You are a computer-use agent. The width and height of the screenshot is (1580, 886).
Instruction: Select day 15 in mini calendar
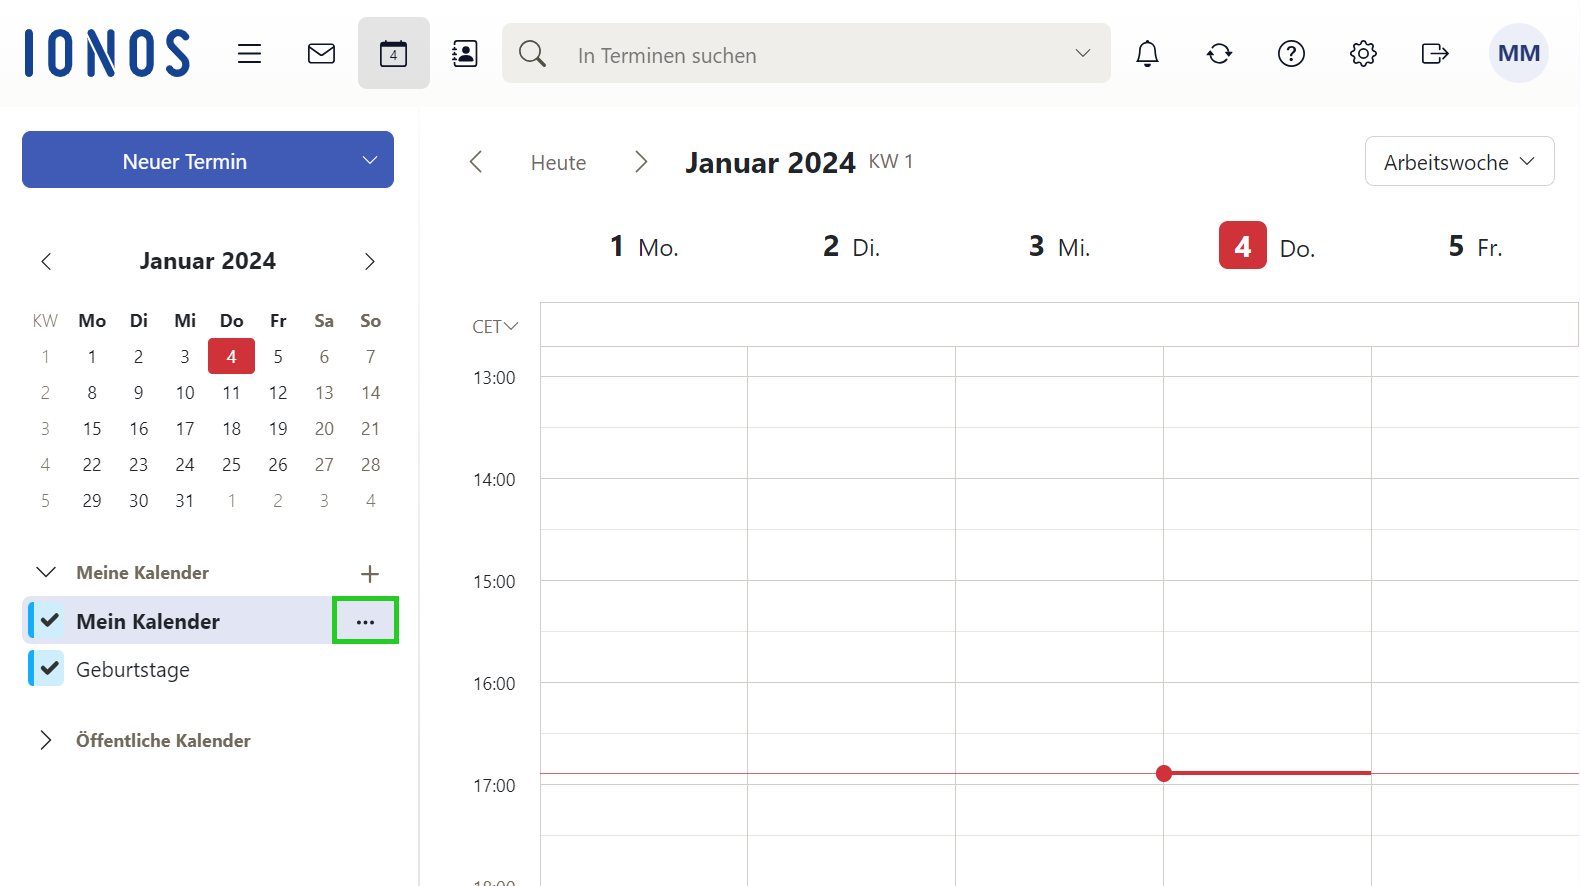pos(92,428)
